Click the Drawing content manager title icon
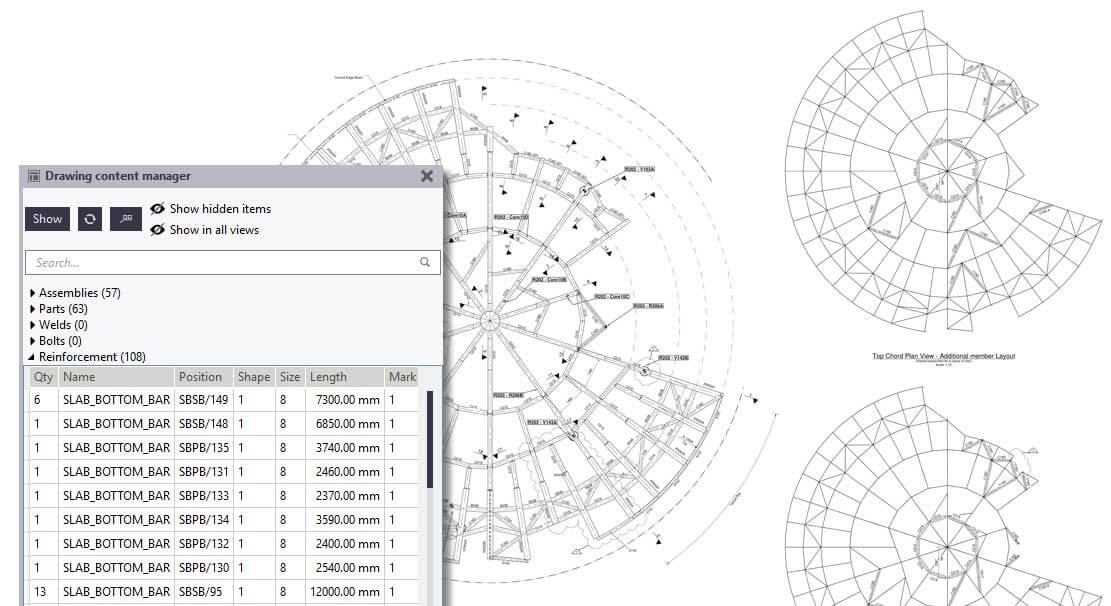1111x606 pixels. (x=33, y=176)
